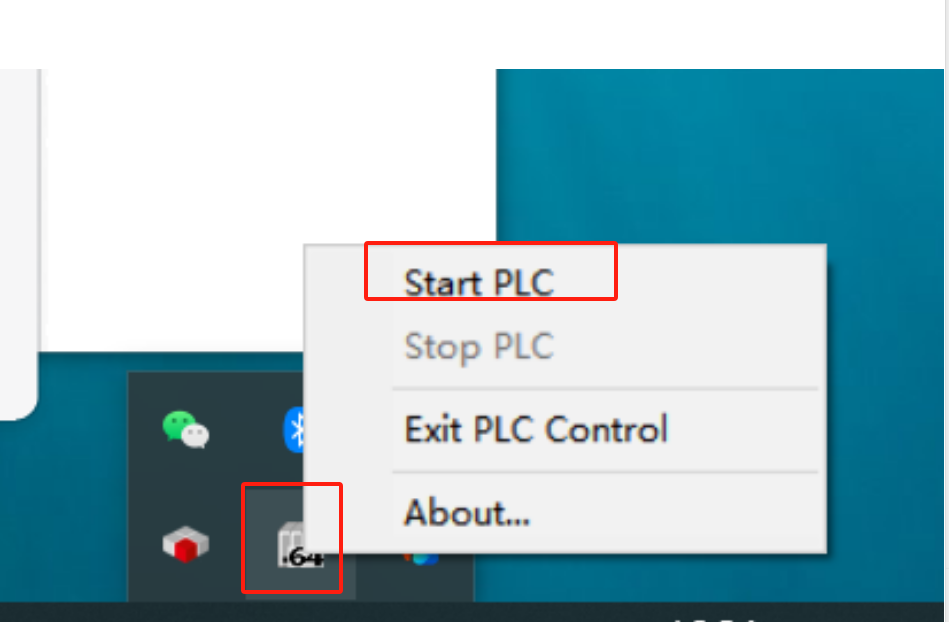Click the separator line above About...
This screenshot has height=622, width=949.
(605, 472)
